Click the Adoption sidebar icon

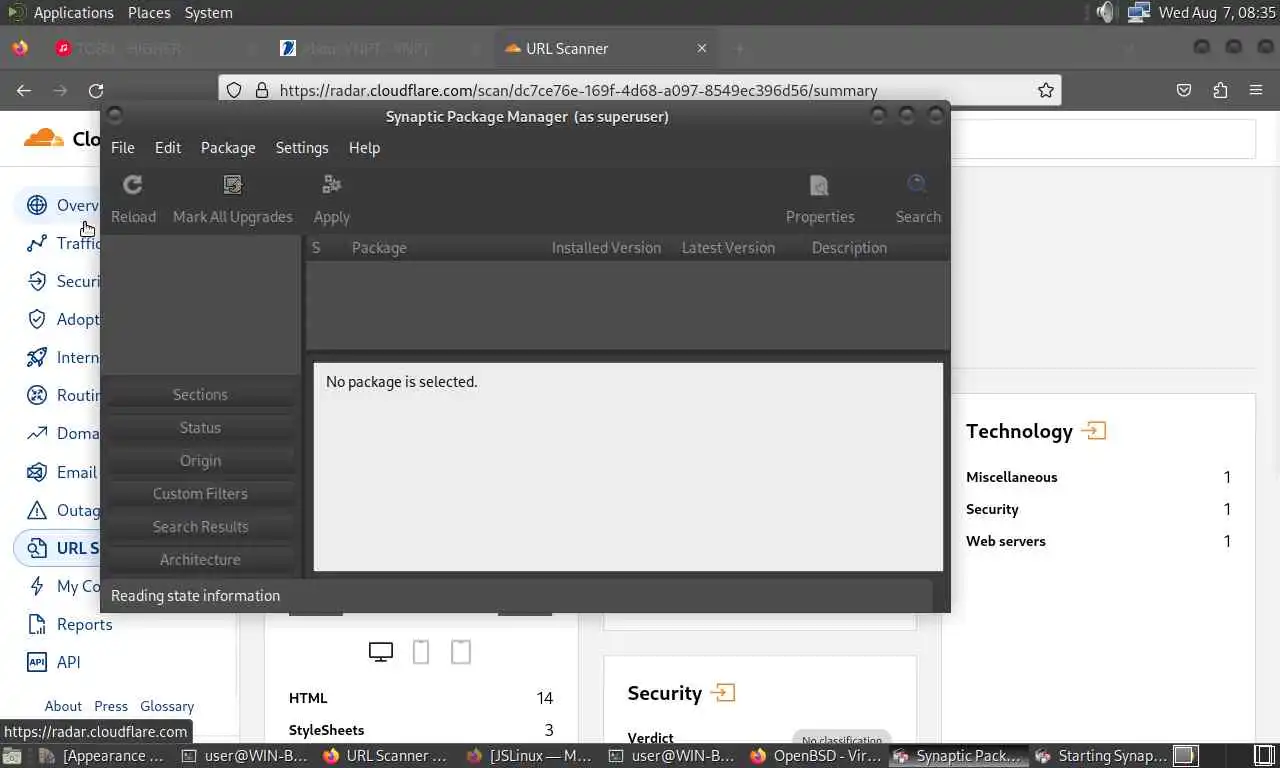coord(37,319)
